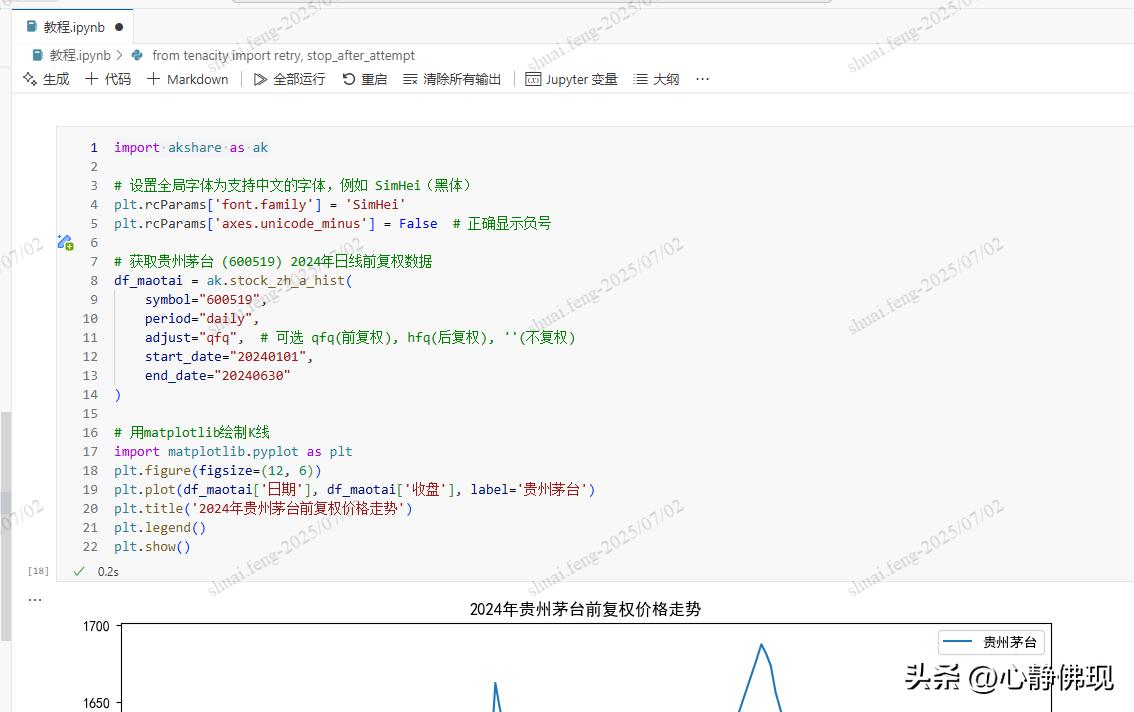Click line number 7 in the gutter
Screen dimensions: 1134x712
pos(94,261)
